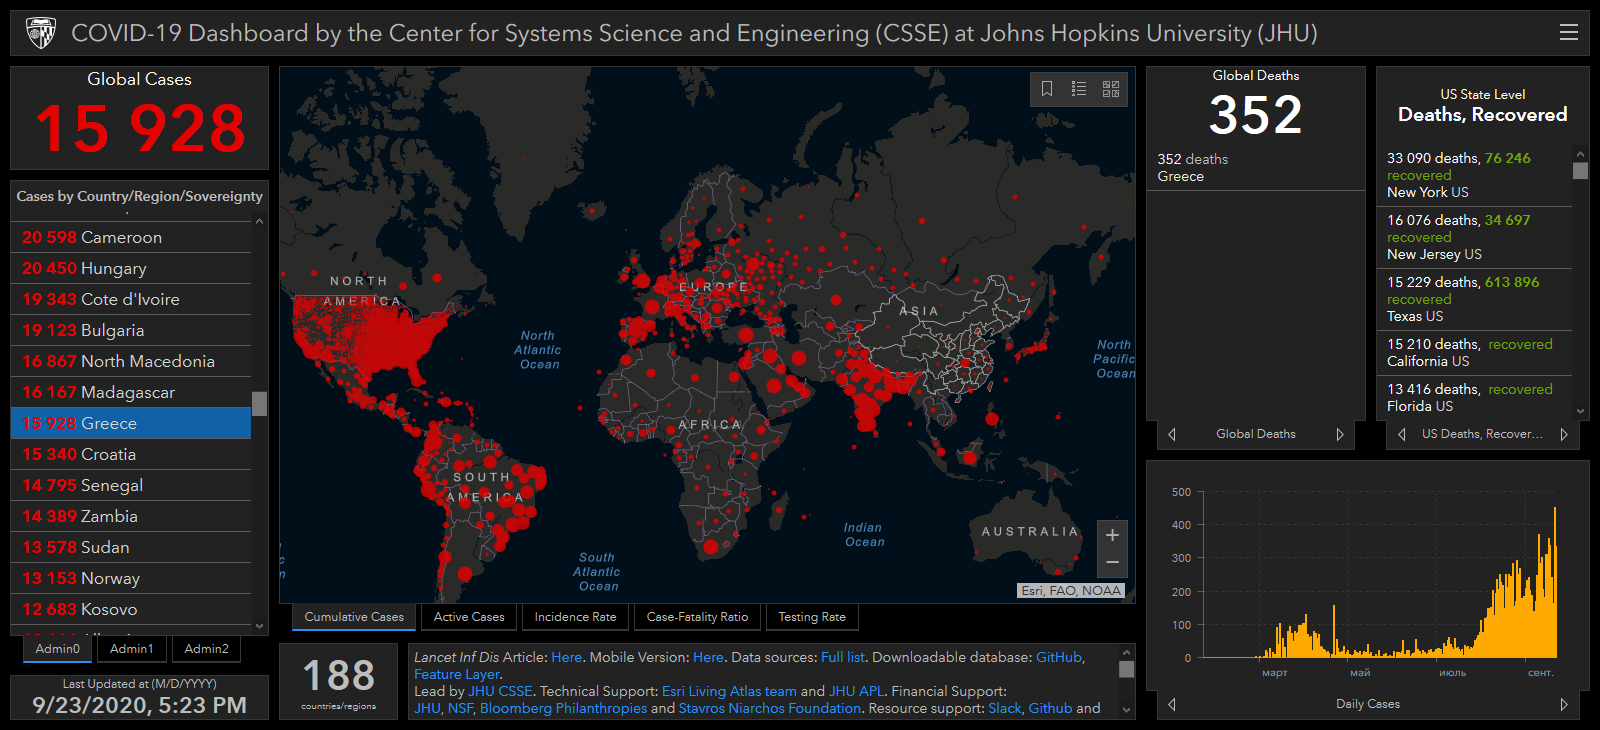Image resolution: width=1600 pixels, height=730 pixels.
Task: Show the map legend list icon
Action: (x=1079, y=89)
